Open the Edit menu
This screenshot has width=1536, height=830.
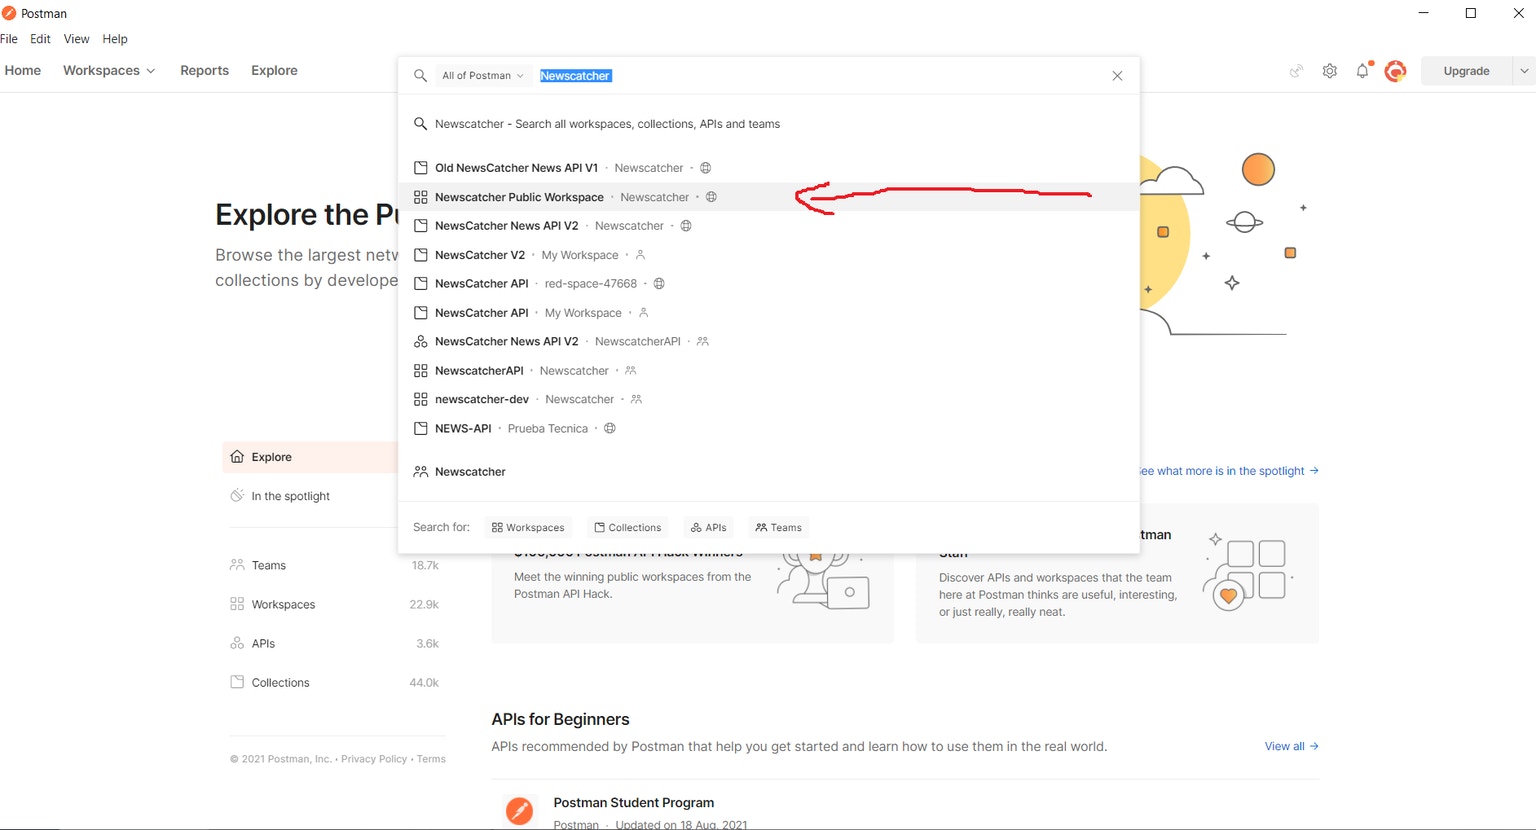(40, 39)
